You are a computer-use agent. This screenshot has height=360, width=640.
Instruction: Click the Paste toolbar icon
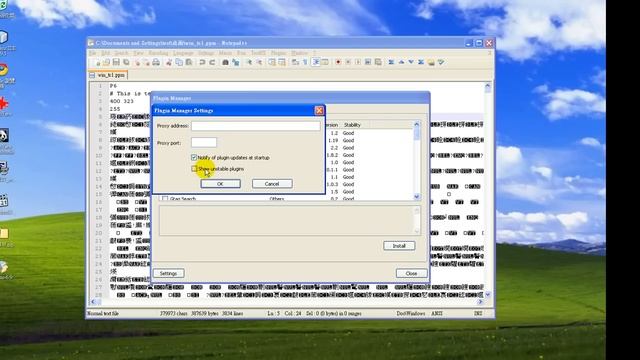coord(189,62)
